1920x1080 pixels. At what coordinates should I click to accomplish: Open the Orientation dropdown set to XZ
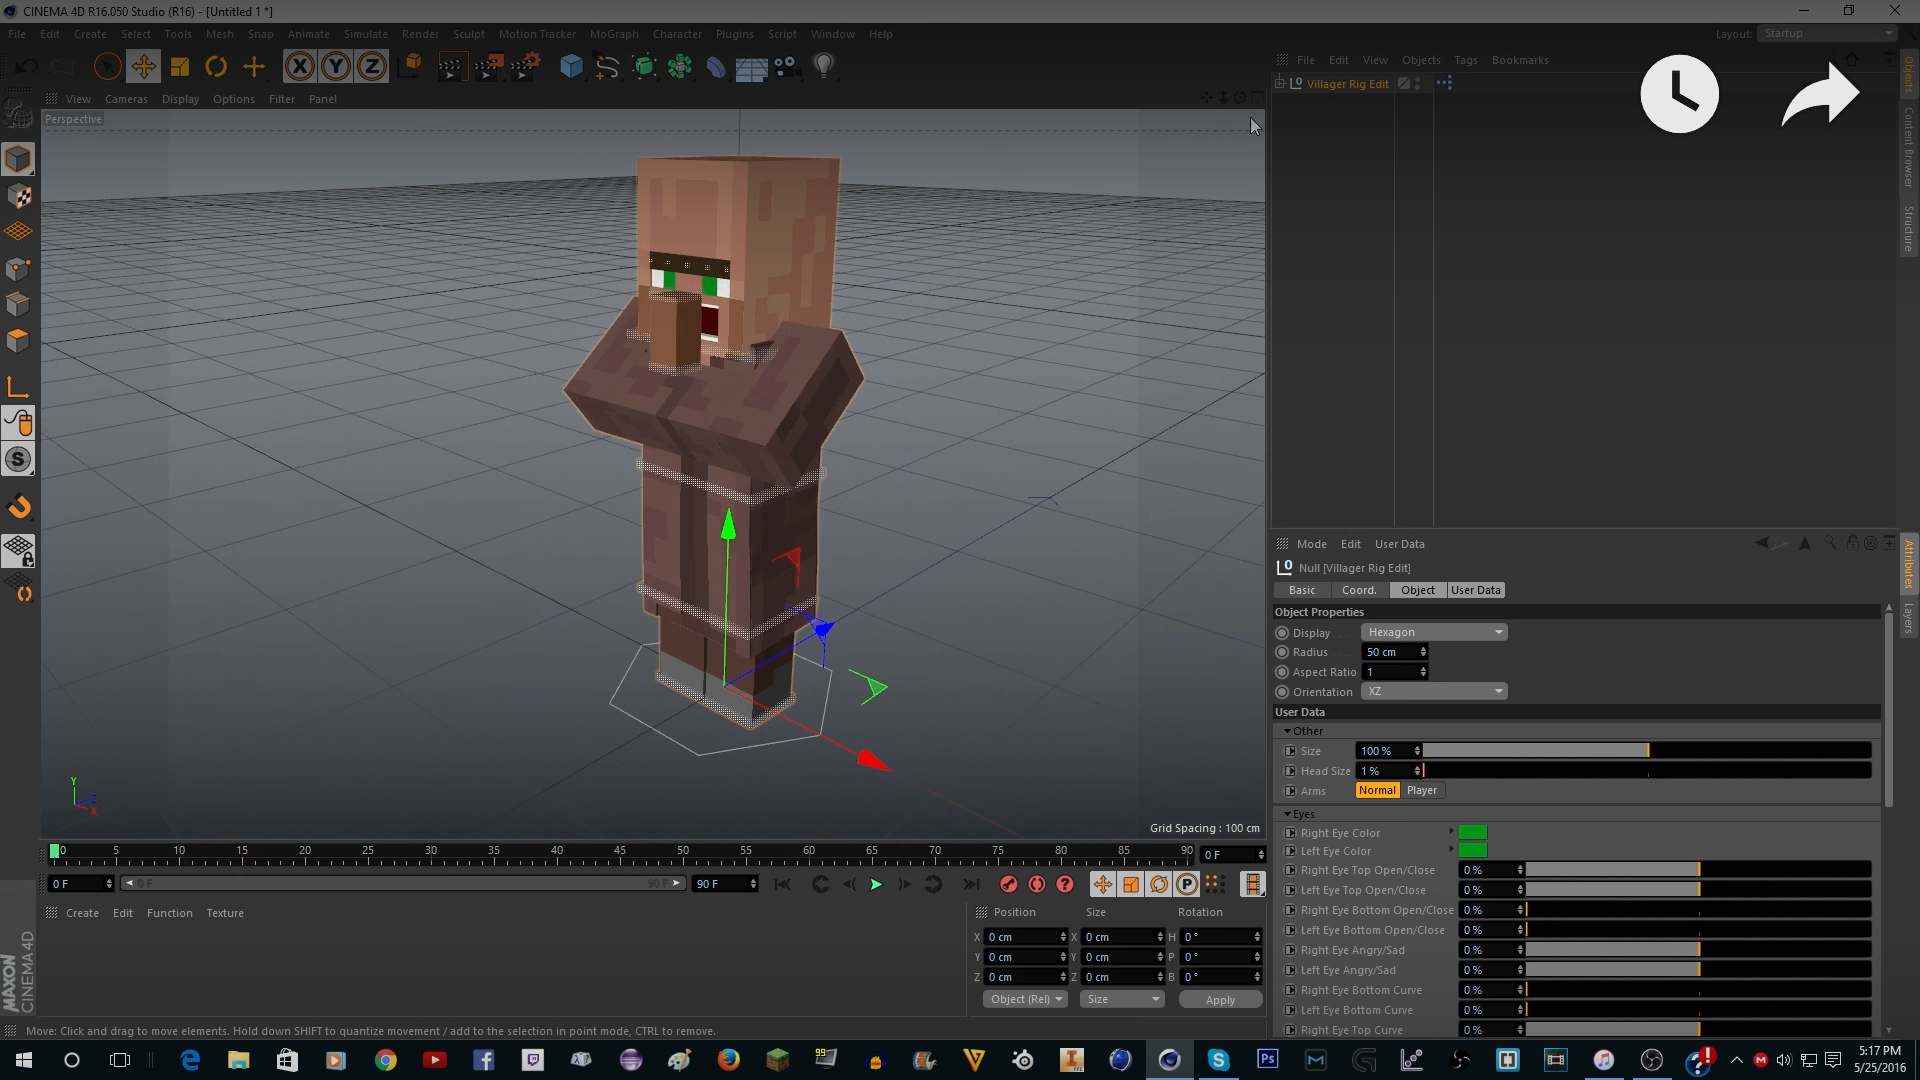[x=1434, y=691]
